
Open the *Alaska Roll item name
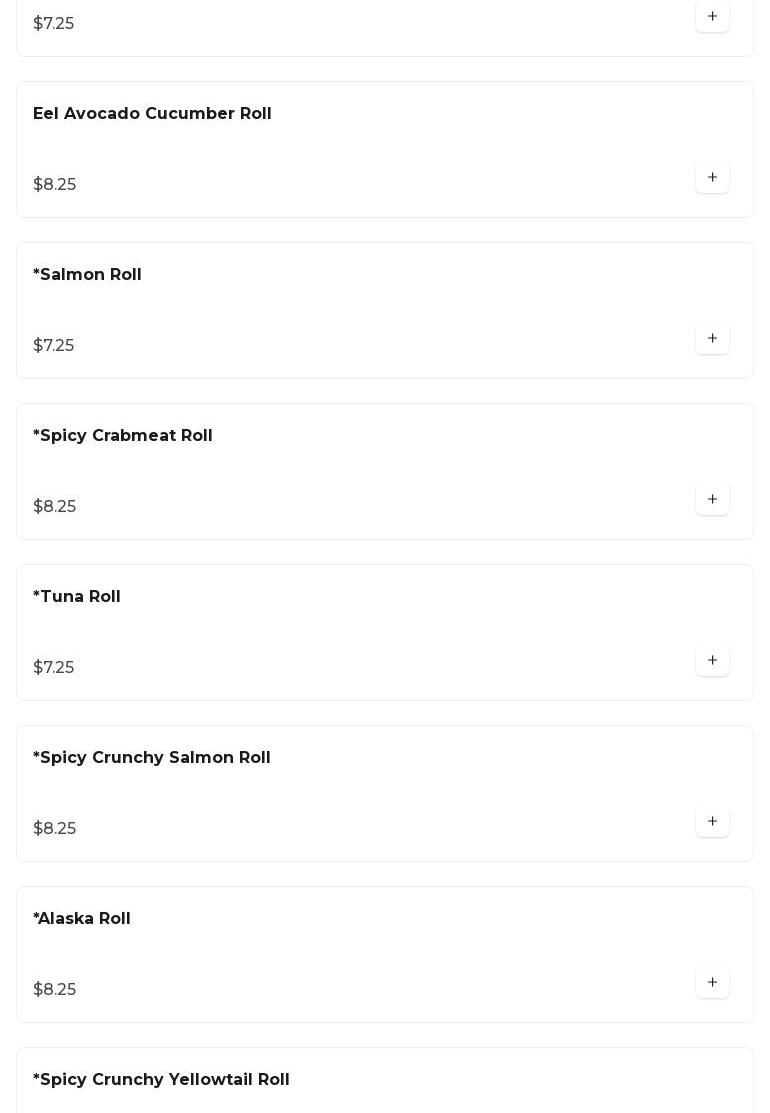click(x=81, y=919)
